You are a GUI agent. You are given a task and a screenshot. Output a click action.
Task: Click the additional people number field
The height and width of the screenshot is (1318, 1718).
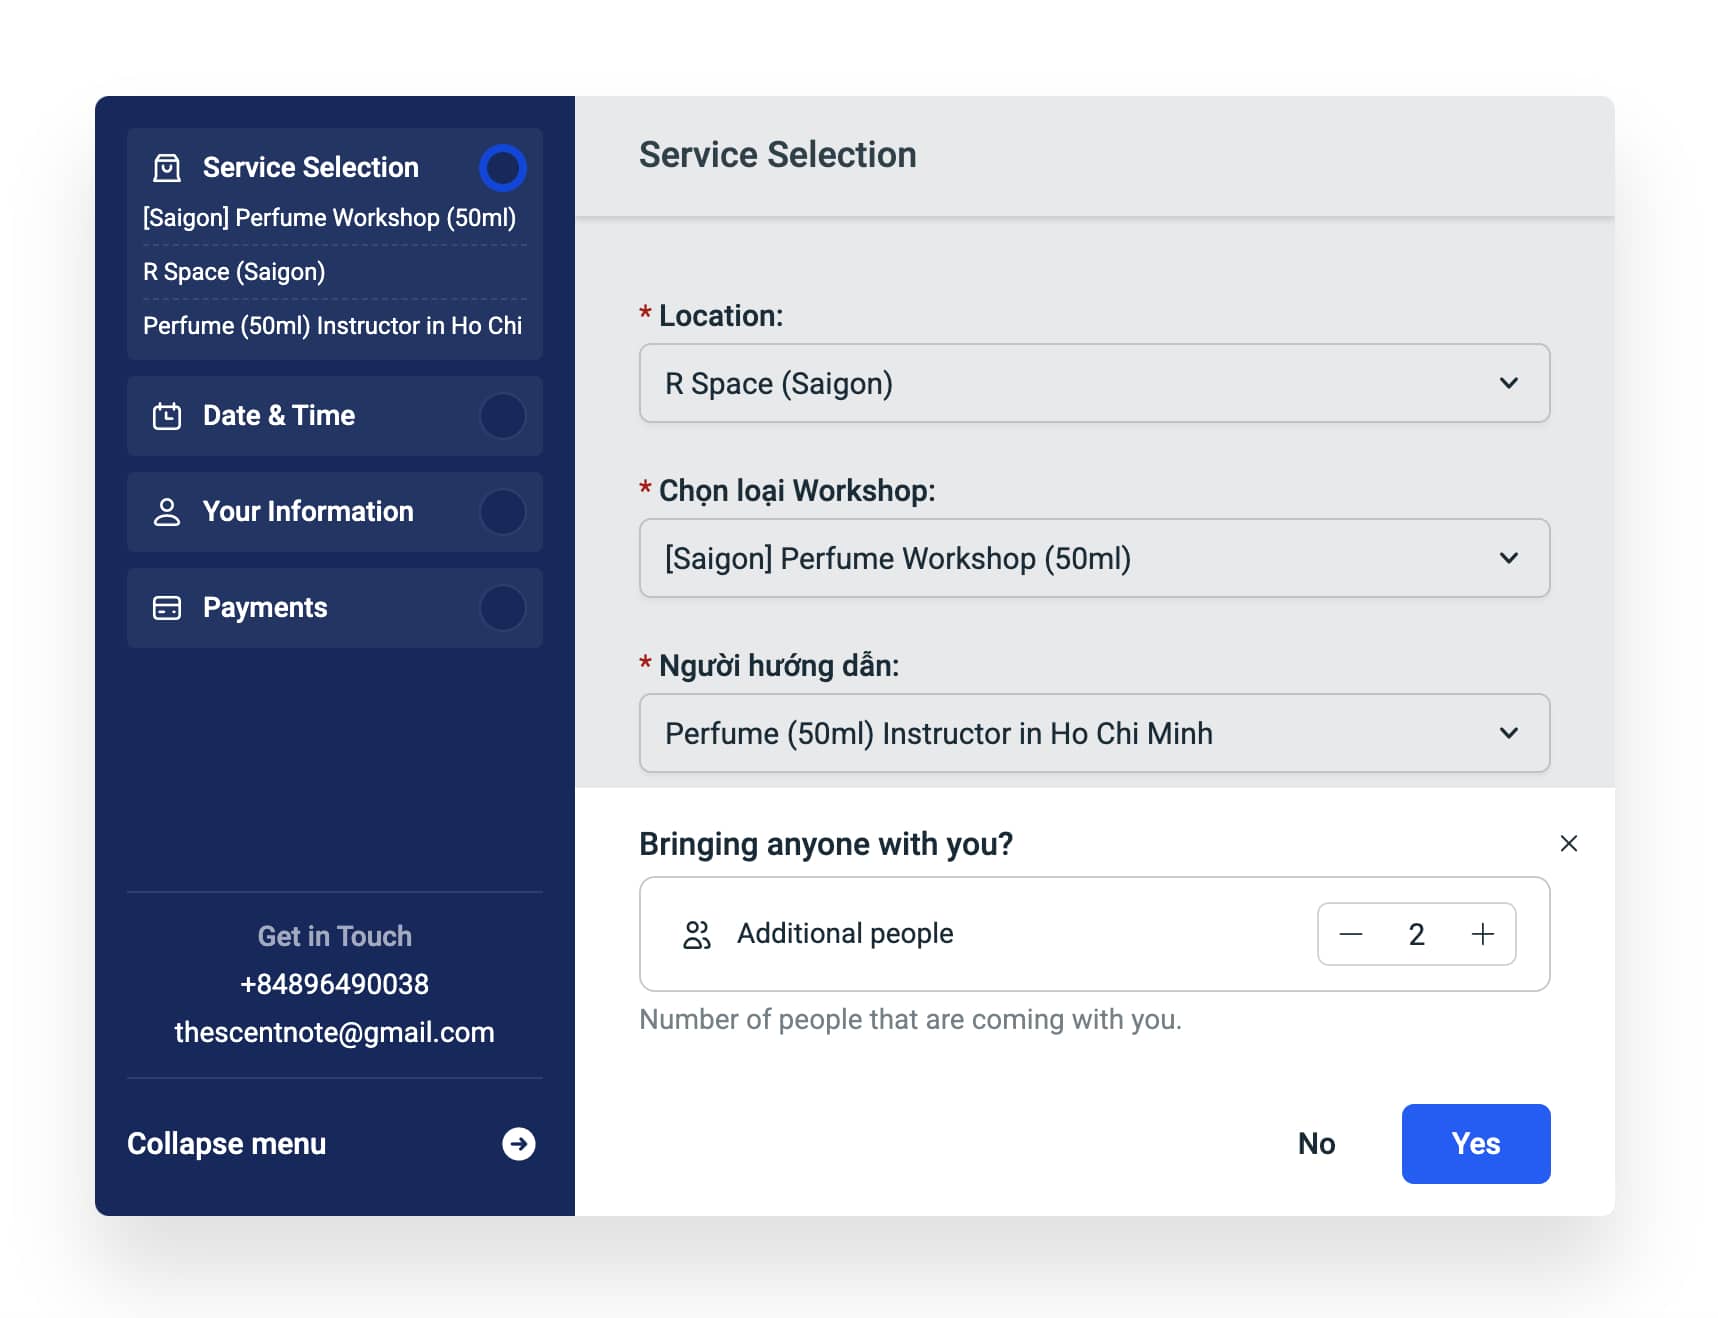pyautogui.click(x=1416, y=935)
